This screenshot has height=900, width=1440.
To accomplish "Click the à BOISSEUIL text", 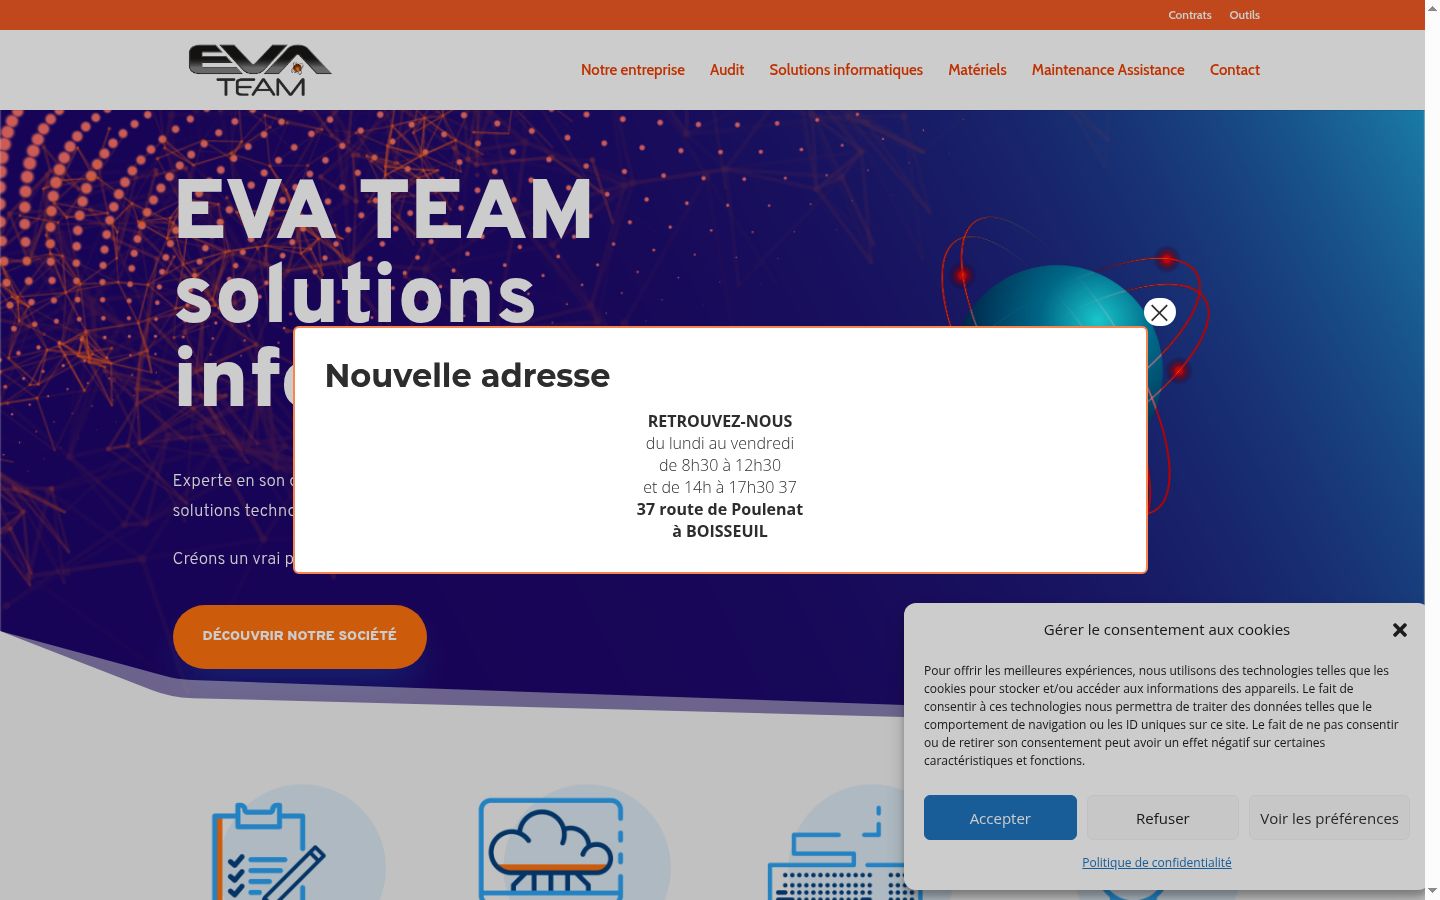I will tap(720, 531).
